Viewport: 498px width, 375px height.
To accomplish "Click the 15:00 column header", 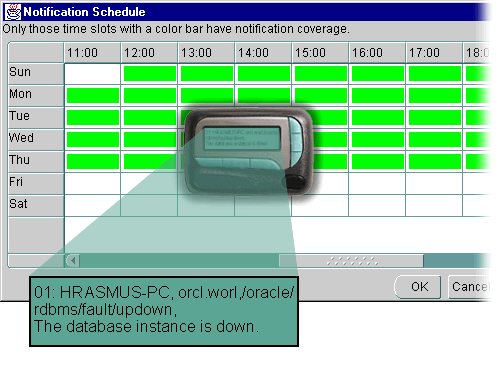I will point(320,53).
